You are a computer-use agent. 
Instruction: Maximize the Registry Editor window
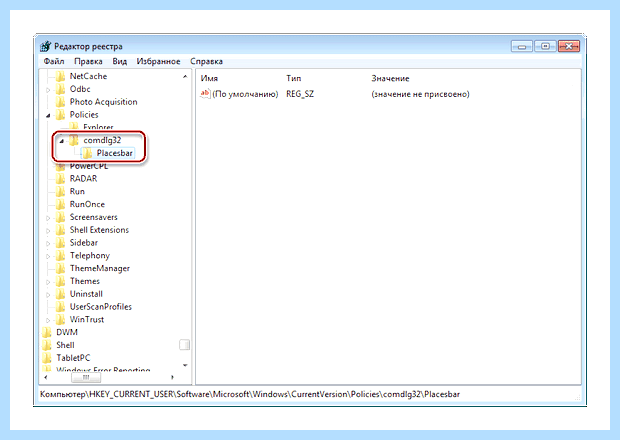[x=546, y=47]
